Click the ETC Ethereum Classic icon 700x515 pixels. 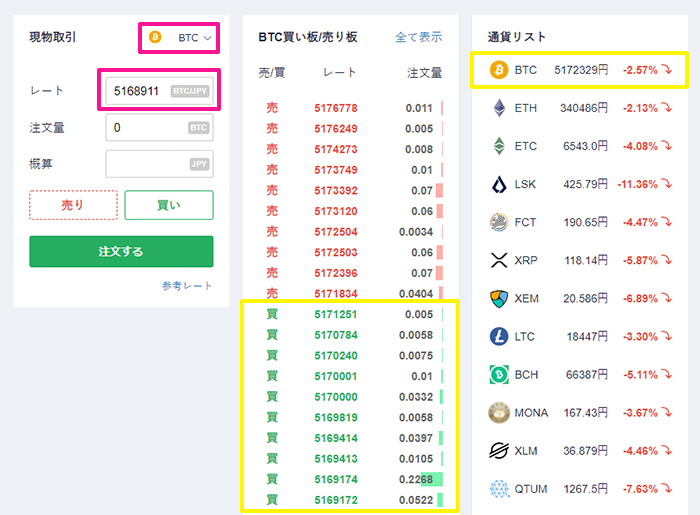pos(499,146)
